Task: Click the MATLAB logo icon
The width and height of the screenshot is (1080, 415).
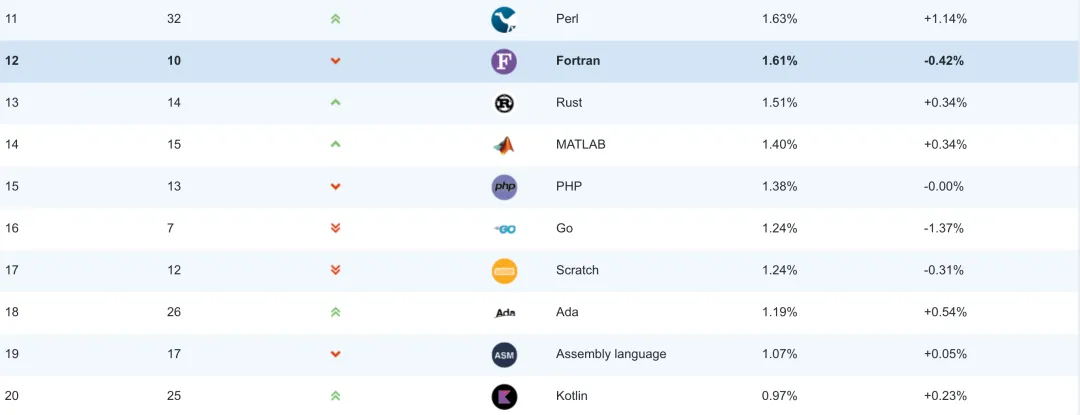Action: (504, 145)
